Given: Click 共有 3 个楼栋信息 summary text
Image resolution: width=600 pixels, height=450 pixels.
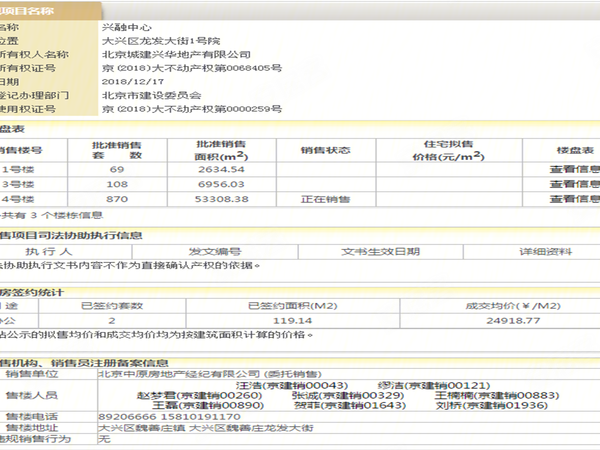Looking at the screenshot, I should pyautogui.click(x=52, y=215).
